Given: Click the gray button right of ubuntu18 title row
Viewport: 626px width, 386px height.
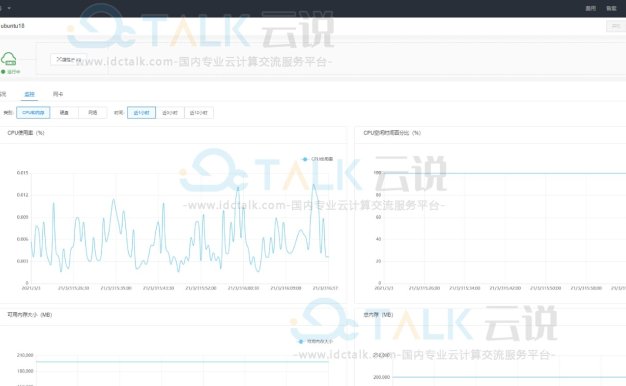Looking at the screenshot, I should coord(616,26).
